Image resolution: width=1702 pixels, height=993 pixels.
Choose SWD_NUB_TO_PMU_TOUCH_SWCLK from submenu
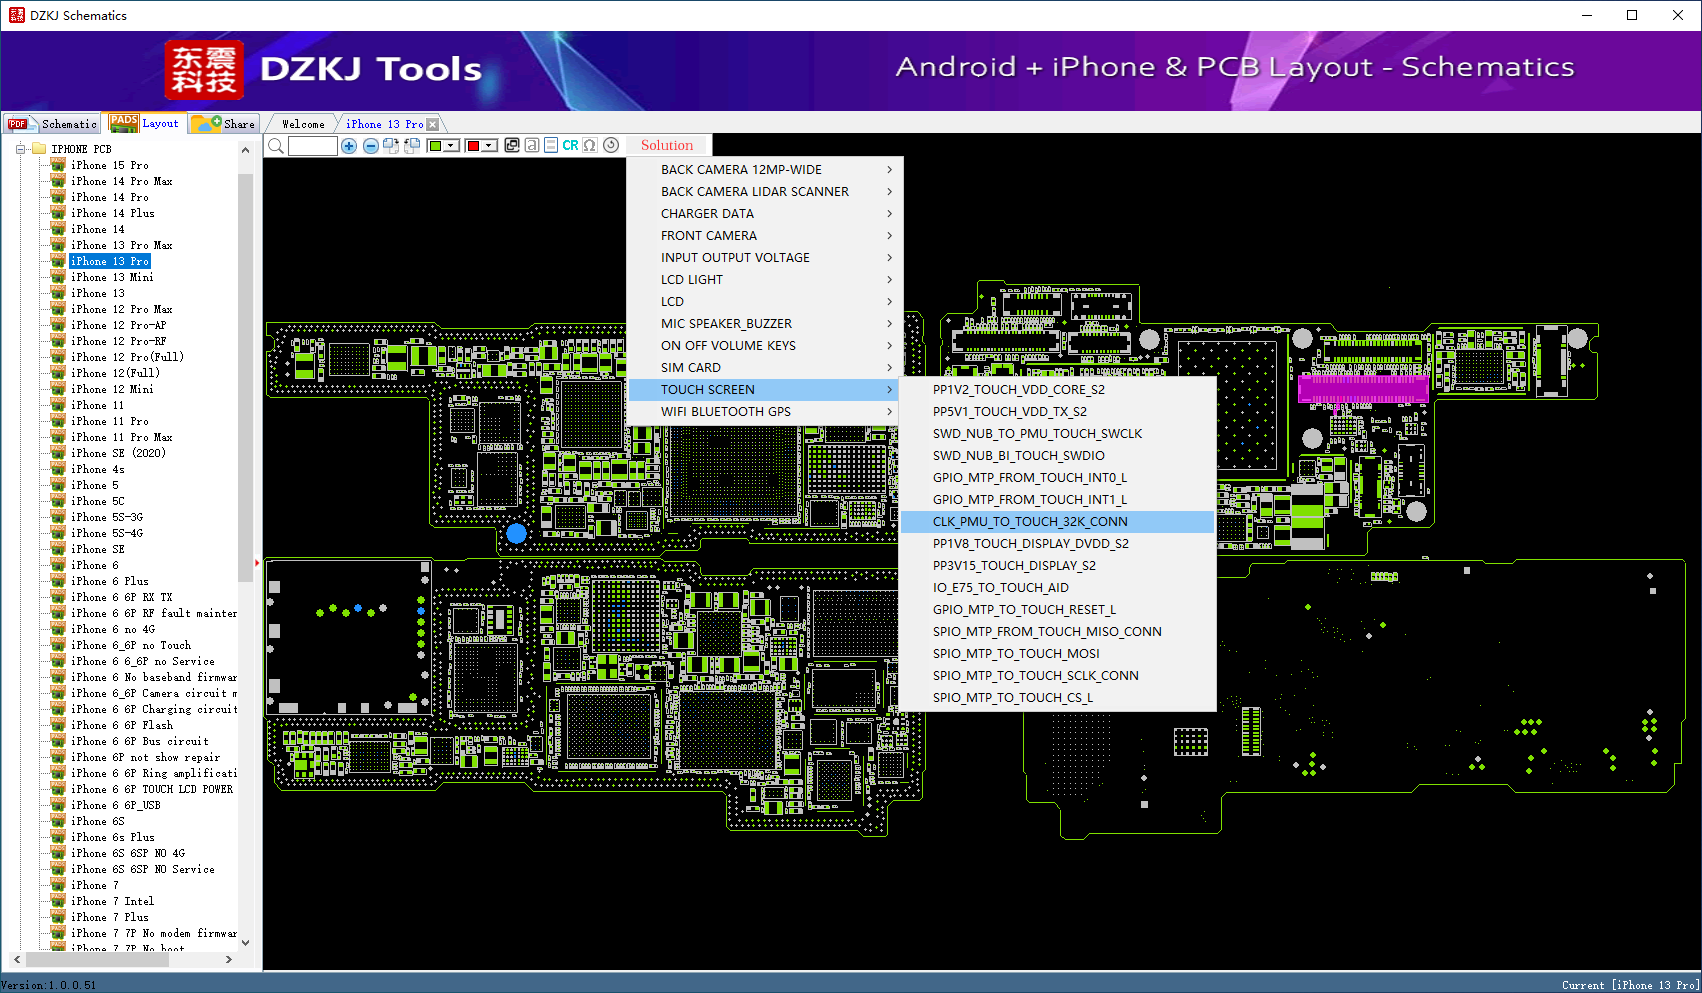[x=1058, y=434]
